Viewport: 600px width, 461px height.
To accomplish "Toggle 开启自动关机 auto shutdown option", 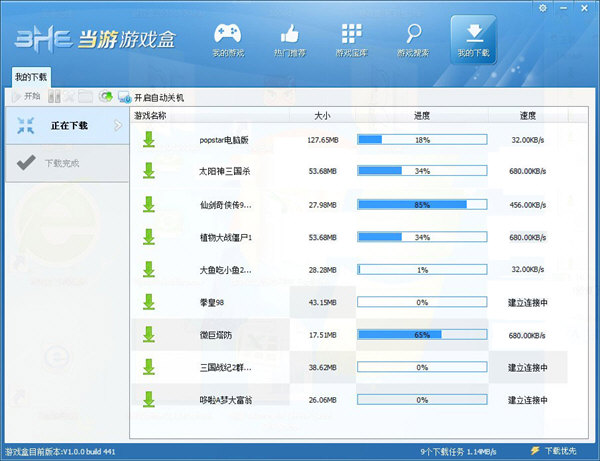I will [x=158, y=98].
